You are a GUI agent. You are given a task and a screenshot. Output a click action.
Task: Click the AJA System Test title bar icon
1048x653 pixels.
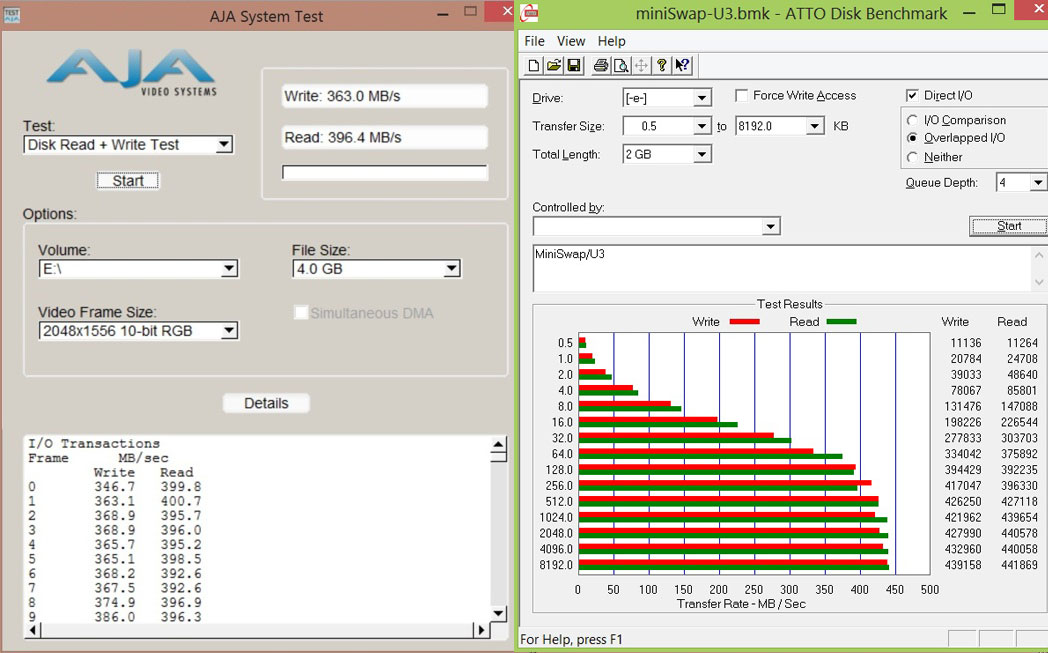coord(11,15)
